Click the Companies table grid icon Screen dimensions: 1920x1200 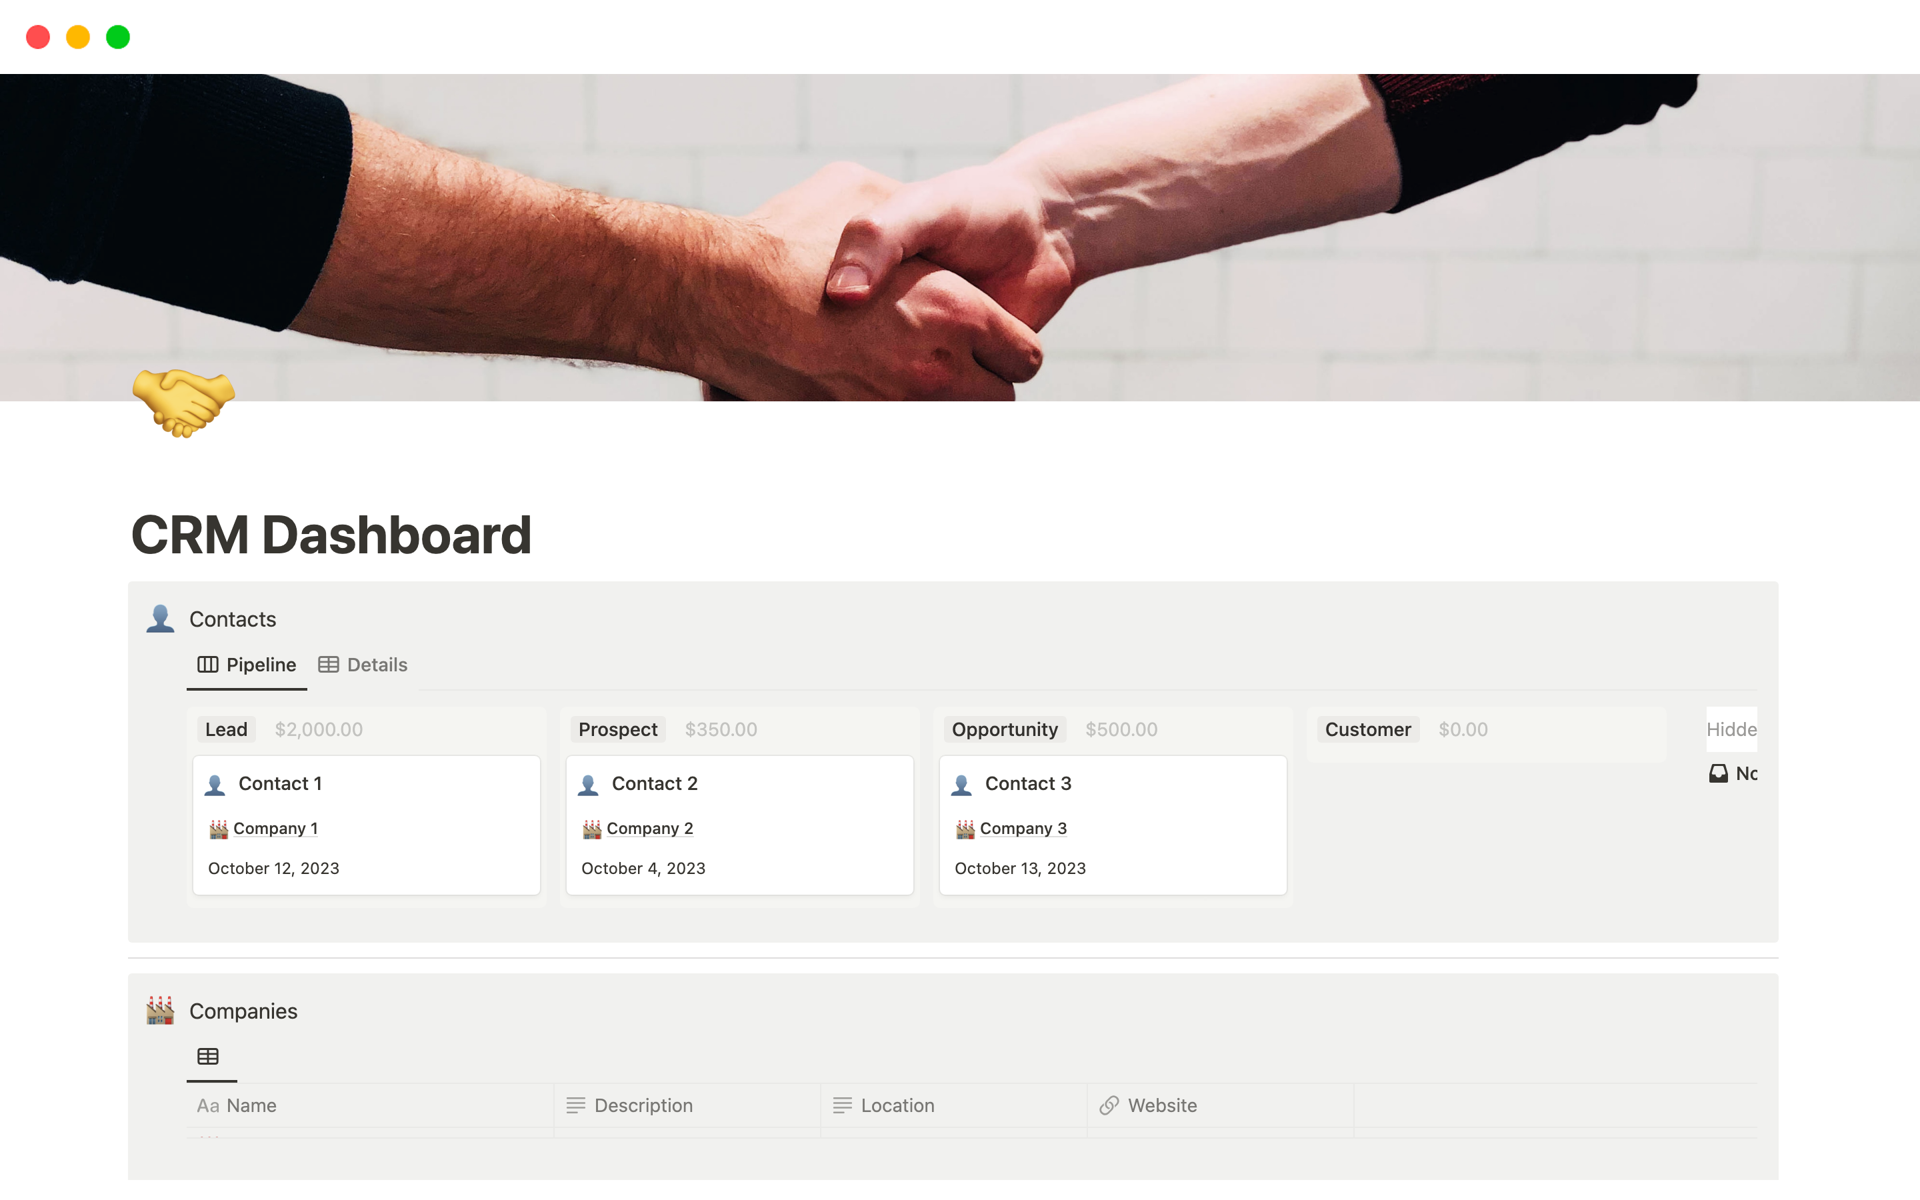pos(209,1056)
